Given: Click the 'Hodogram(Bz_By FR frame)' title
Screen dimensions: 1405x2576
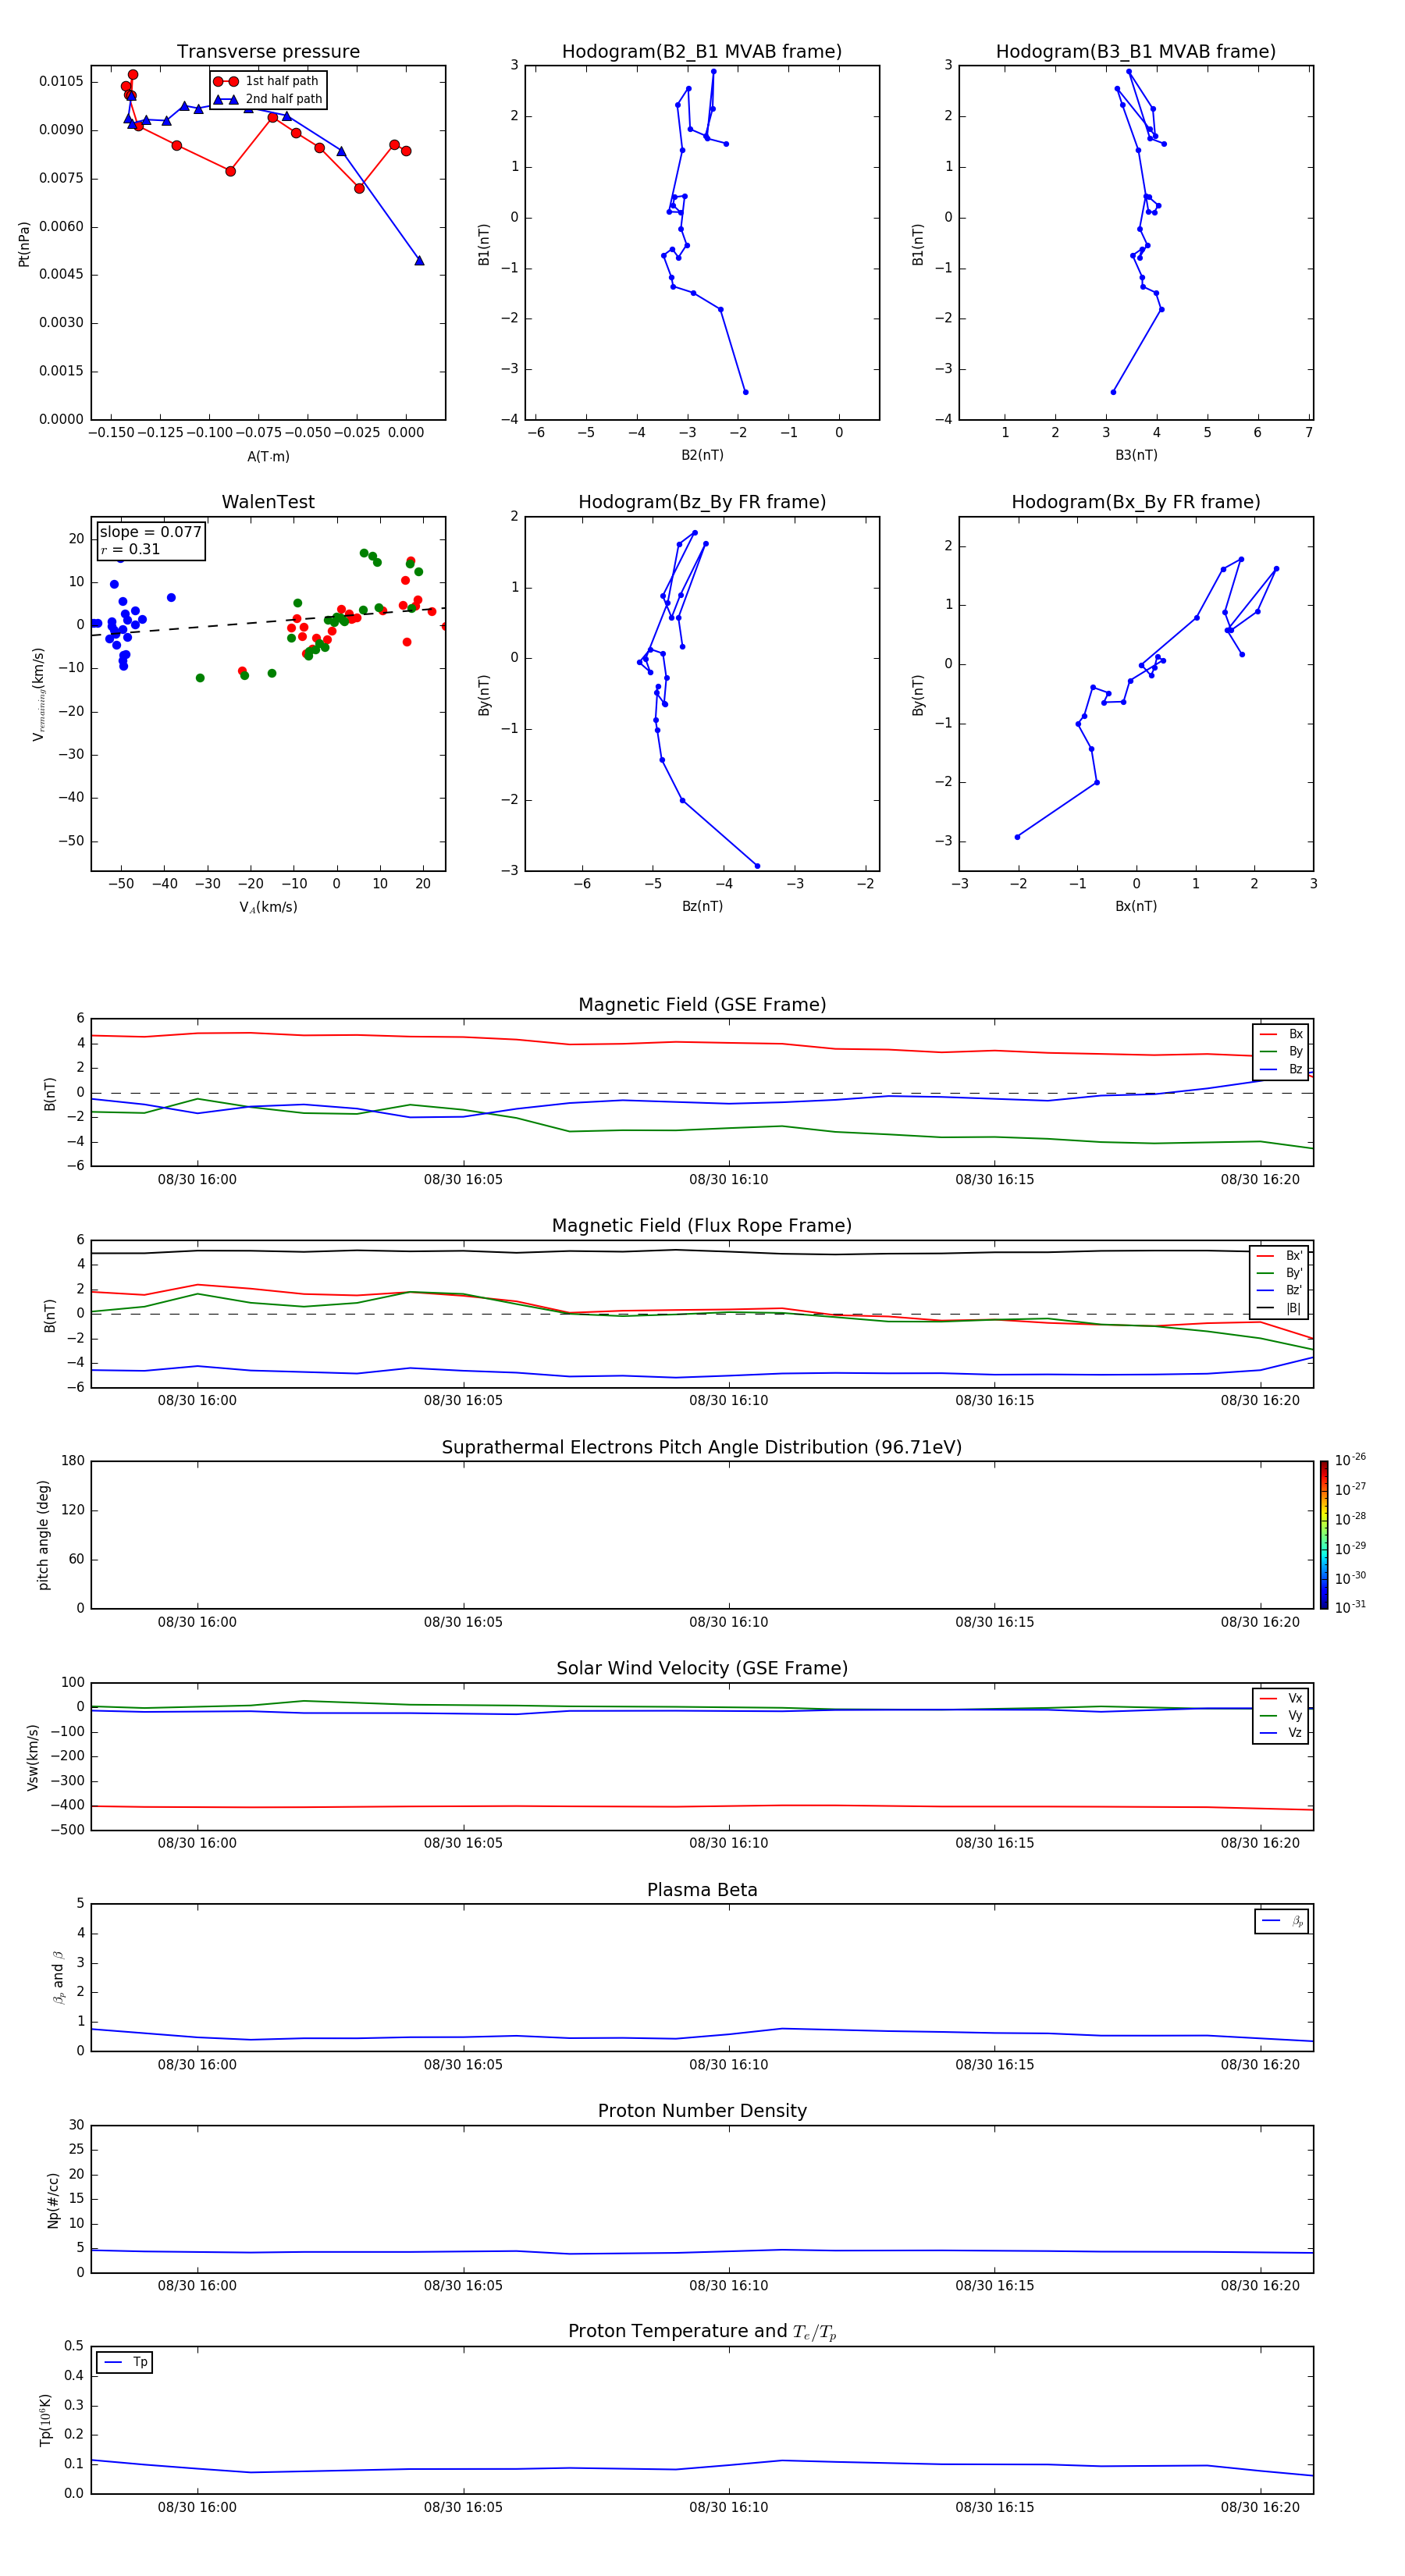Looking at the screenshot, I should click(x=702, y=502).
